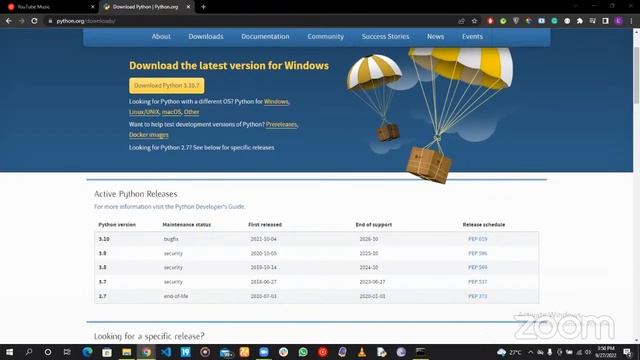Open the terminal window on taskbar
640x360 pixels.
[420, 352]
